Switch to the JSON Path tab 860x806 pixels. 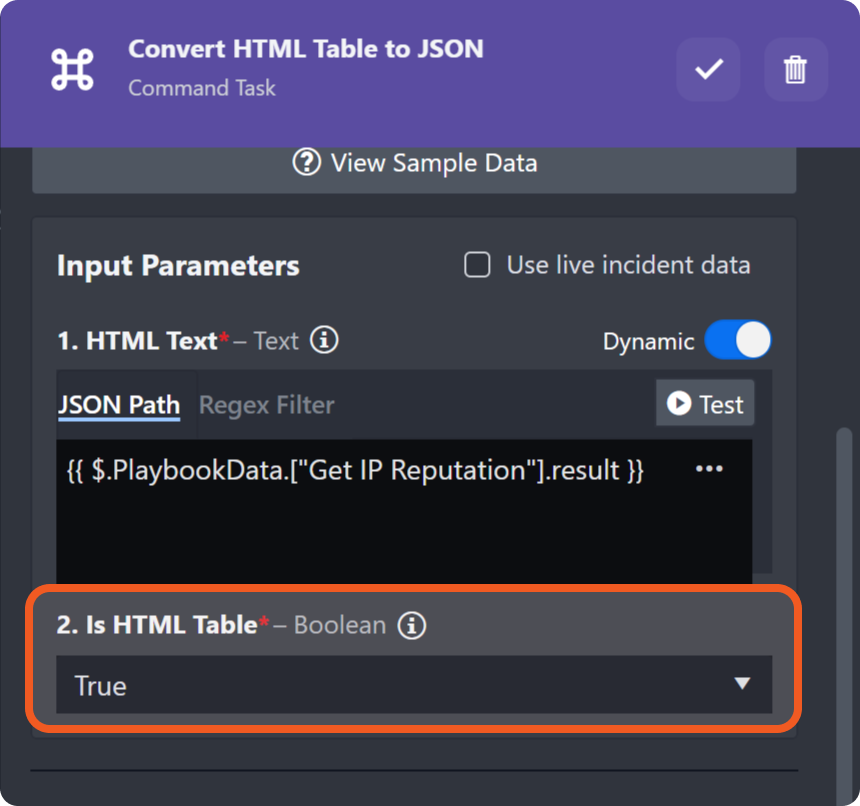(x=119, y=405)
